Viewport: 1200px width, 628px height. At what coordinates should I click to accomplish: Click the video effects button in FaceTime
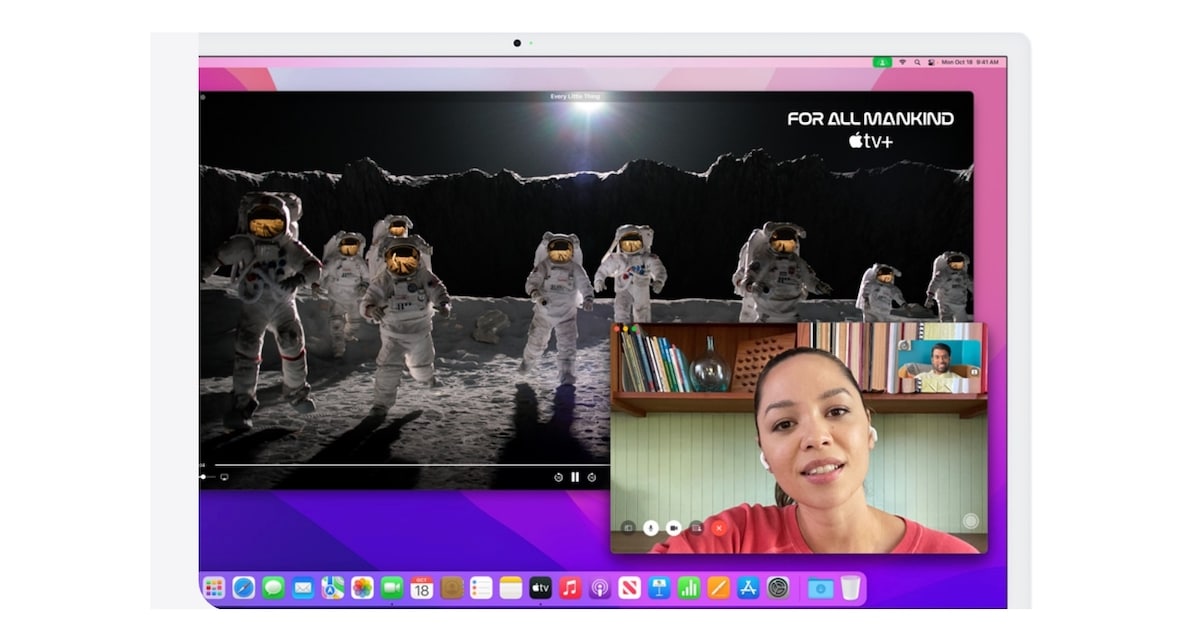(970, 521)
